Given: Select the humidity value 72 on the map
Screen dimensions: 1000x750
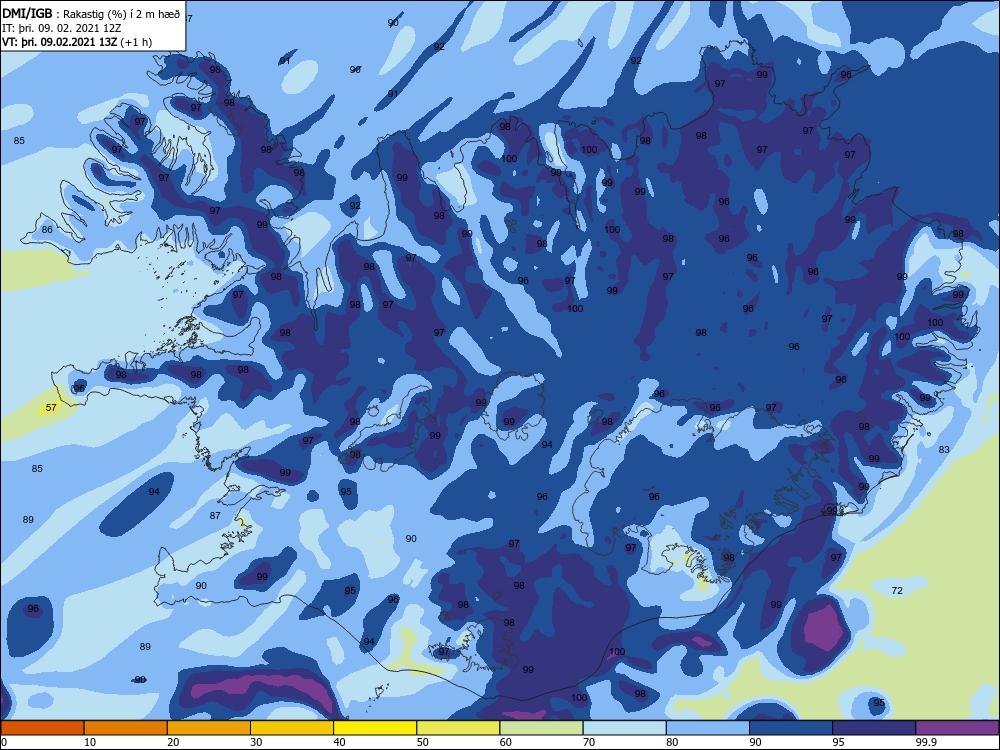Looking at the screenshot, I should [x=897, y=591].
